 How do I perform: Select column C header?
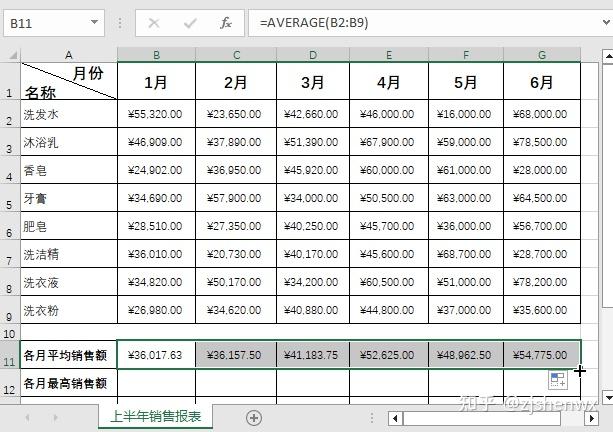(x=236, y=55)
